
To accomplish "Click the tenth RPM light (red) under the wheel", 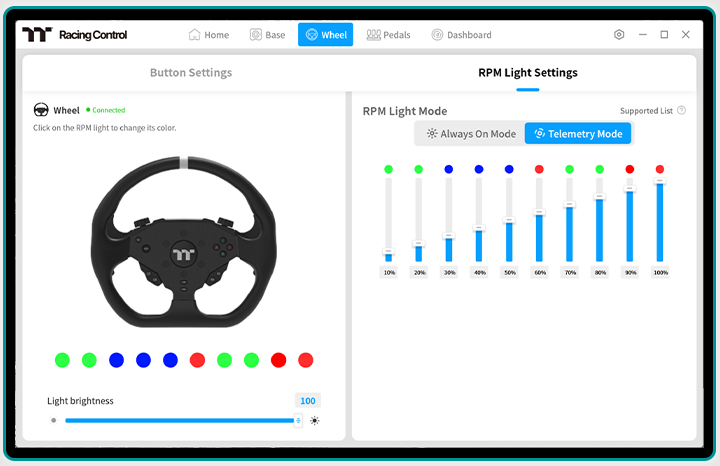I will click(306, 360).
